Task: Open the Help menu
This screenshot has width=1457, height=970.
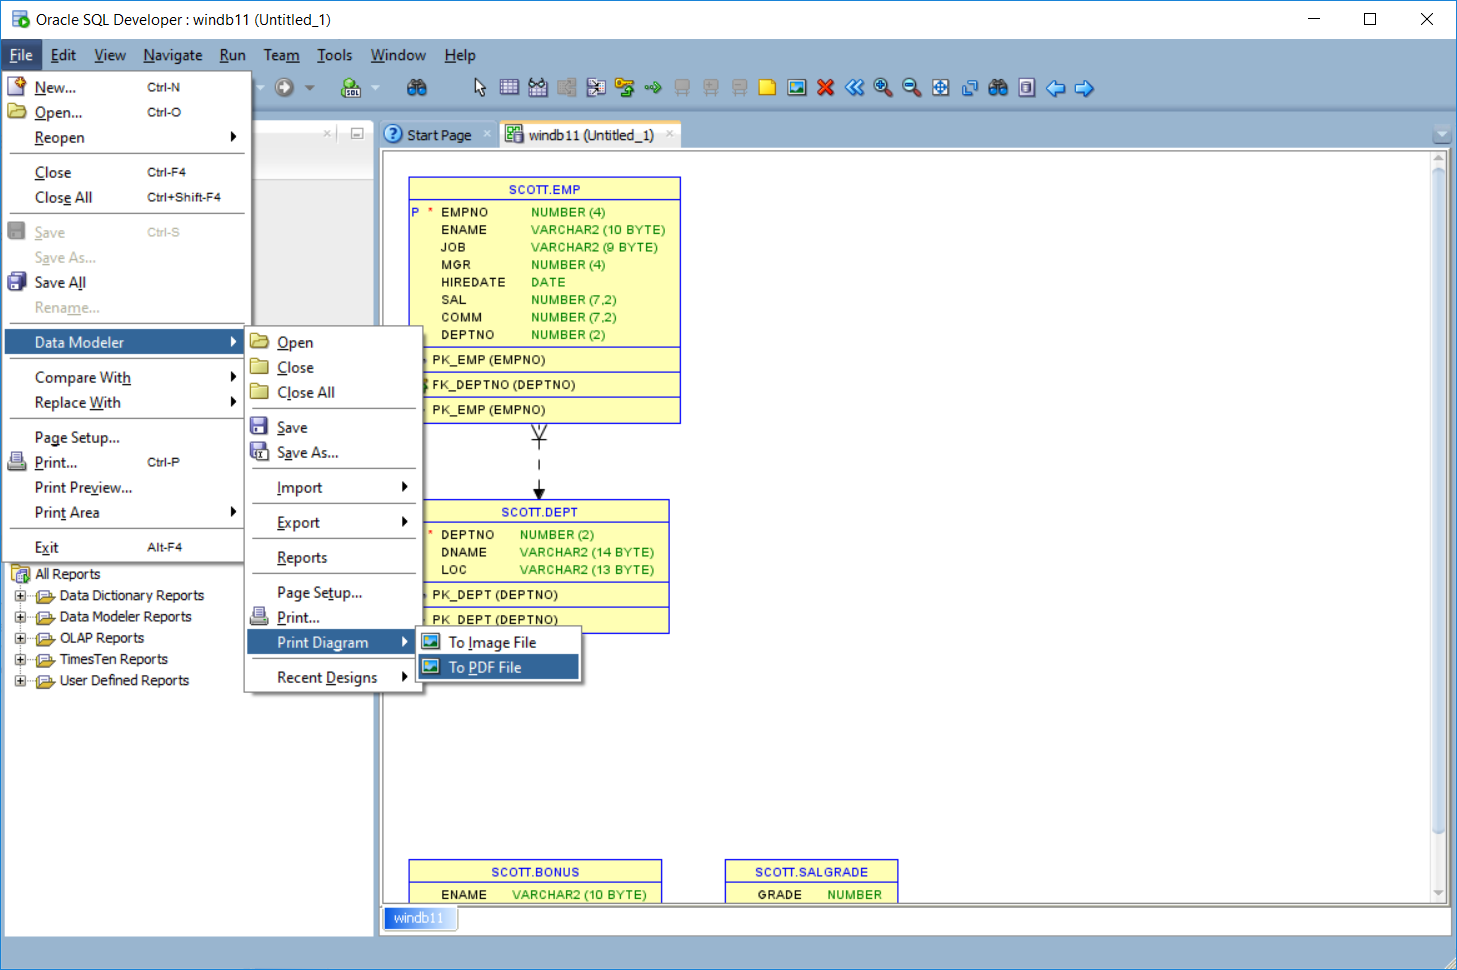Action: point(460,55)
